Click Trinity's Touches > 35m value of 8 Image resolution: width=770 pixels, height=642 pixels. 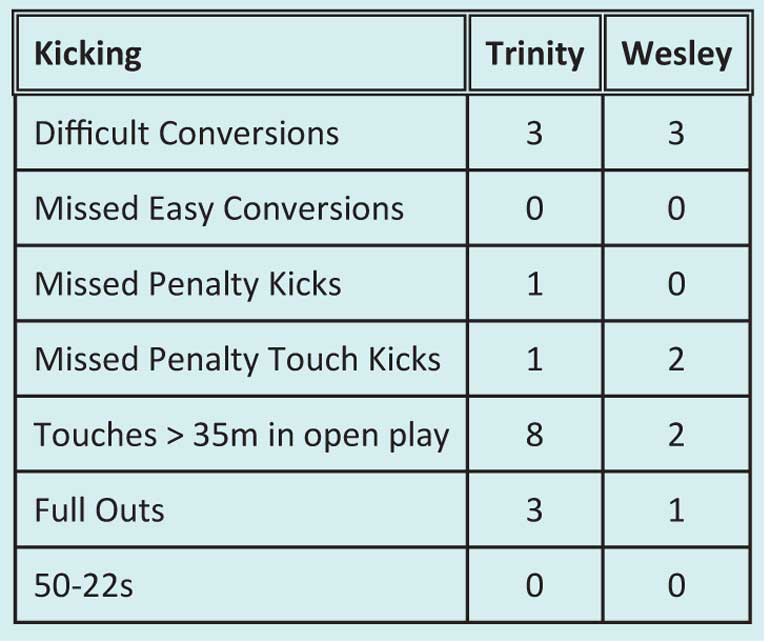[534, 435]
